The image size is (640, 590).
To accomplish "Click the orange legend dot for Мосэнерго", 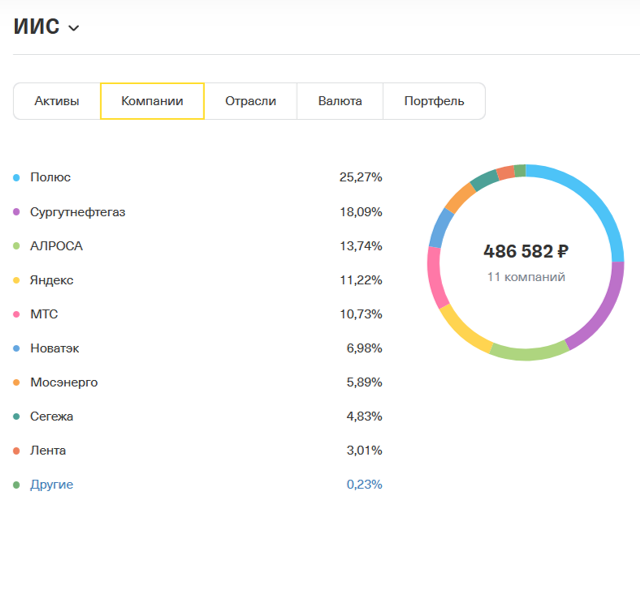I will coord(16,382).
